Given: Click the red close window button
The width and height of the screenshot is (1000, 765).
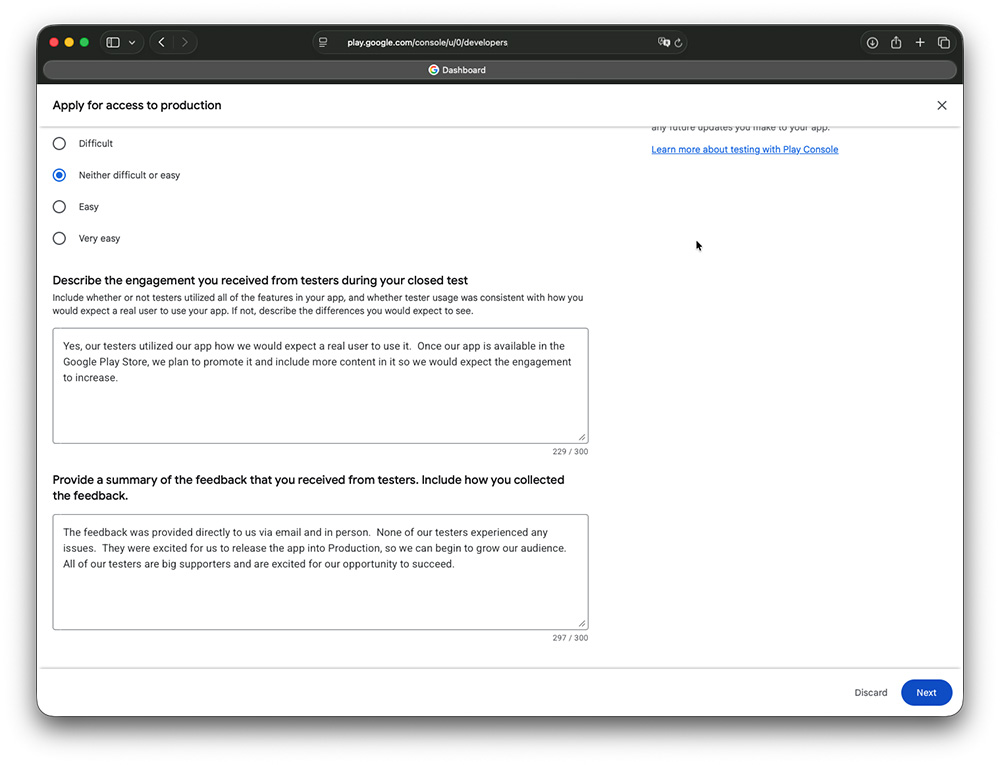Looking at the screenshot, I should tap(54, 42).
